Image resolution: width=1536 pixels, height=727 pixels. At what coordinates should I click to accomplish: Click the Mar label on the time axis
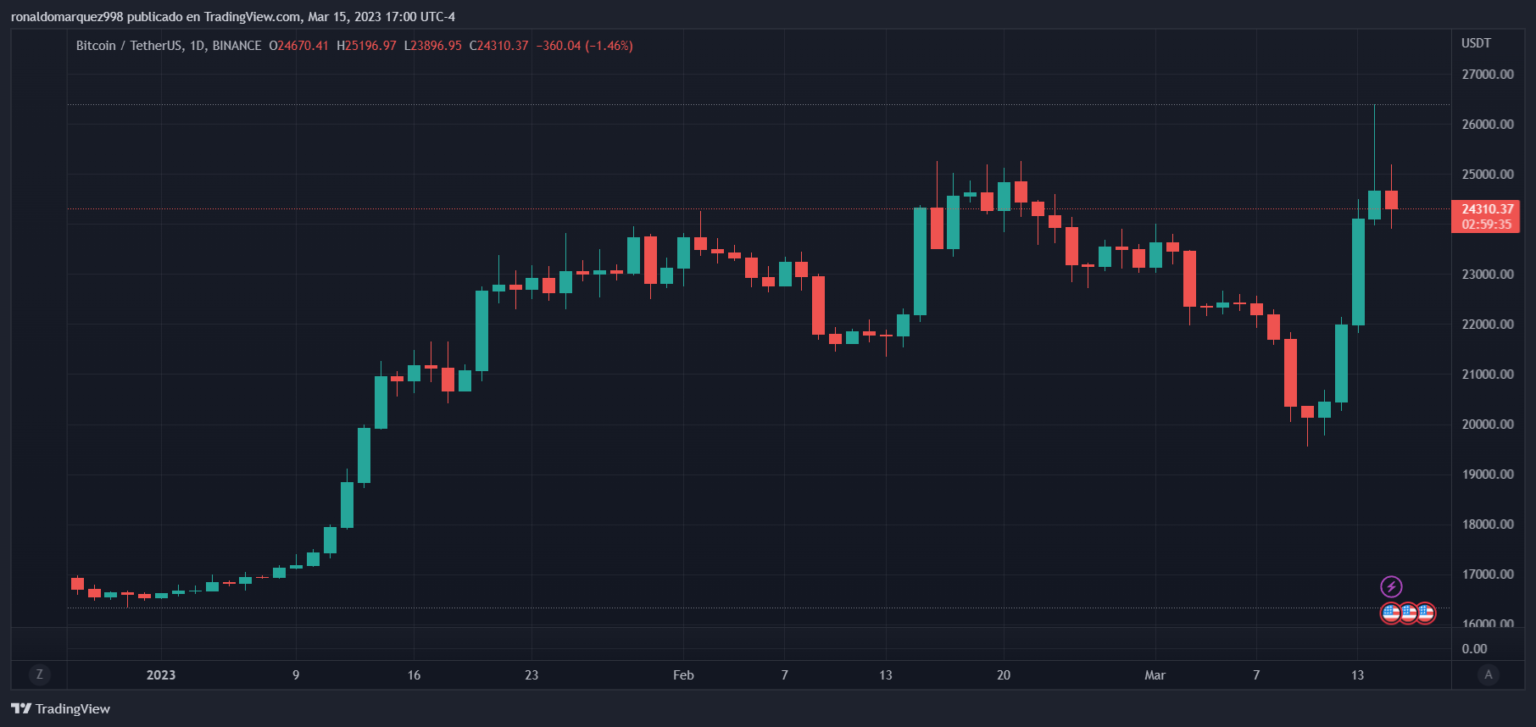(x=1155, y=675)
